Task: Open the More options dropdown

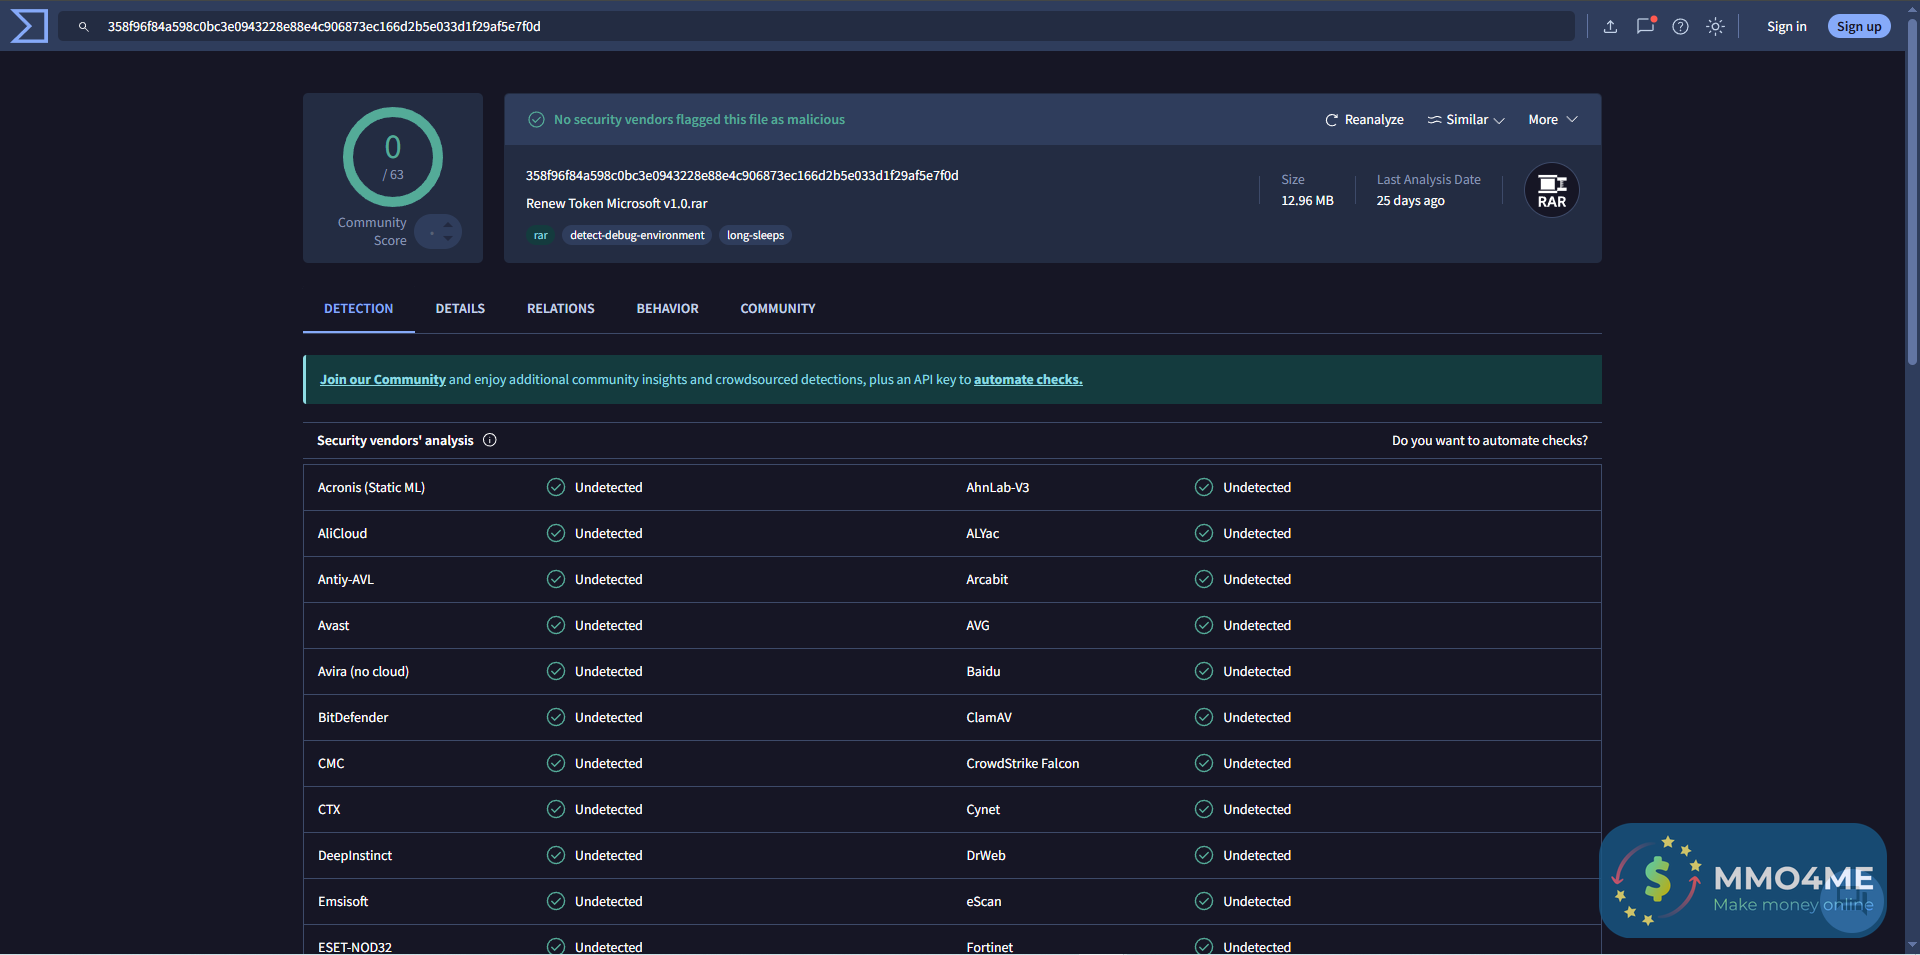Action: [1551, 119]
